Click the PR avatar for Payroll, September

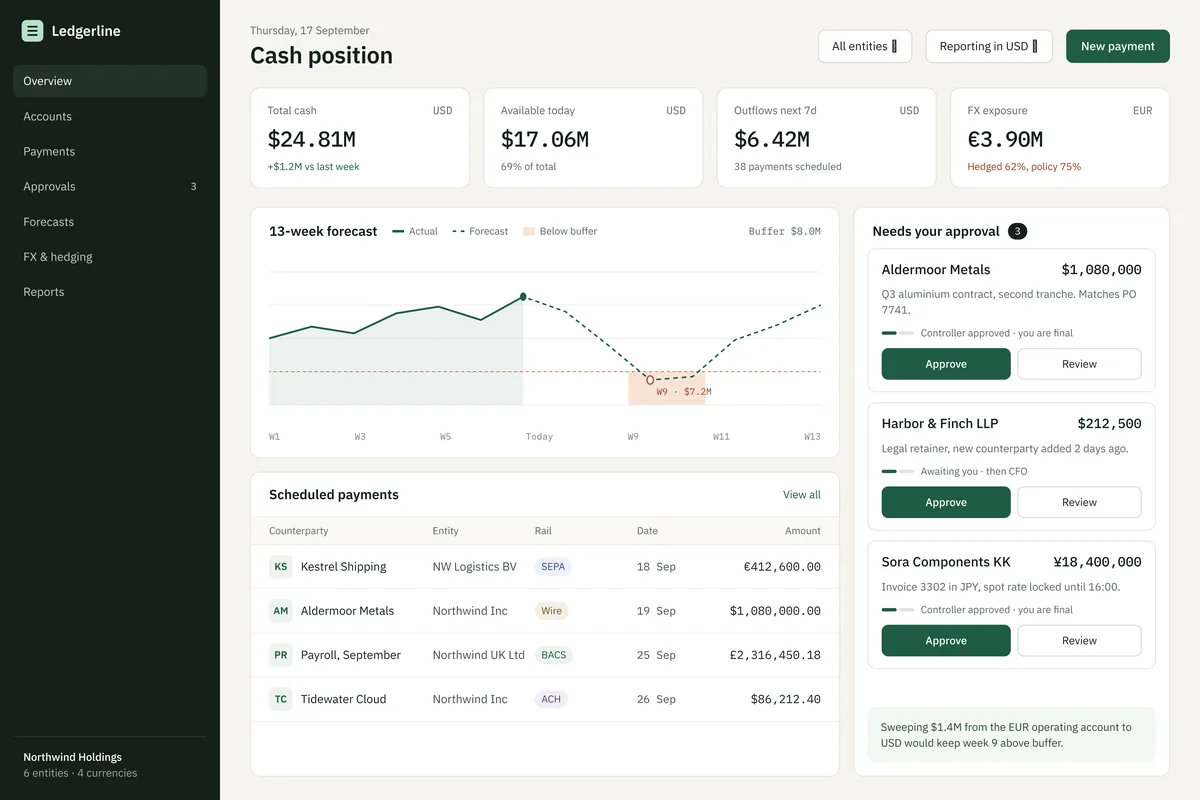click(281, 655)
